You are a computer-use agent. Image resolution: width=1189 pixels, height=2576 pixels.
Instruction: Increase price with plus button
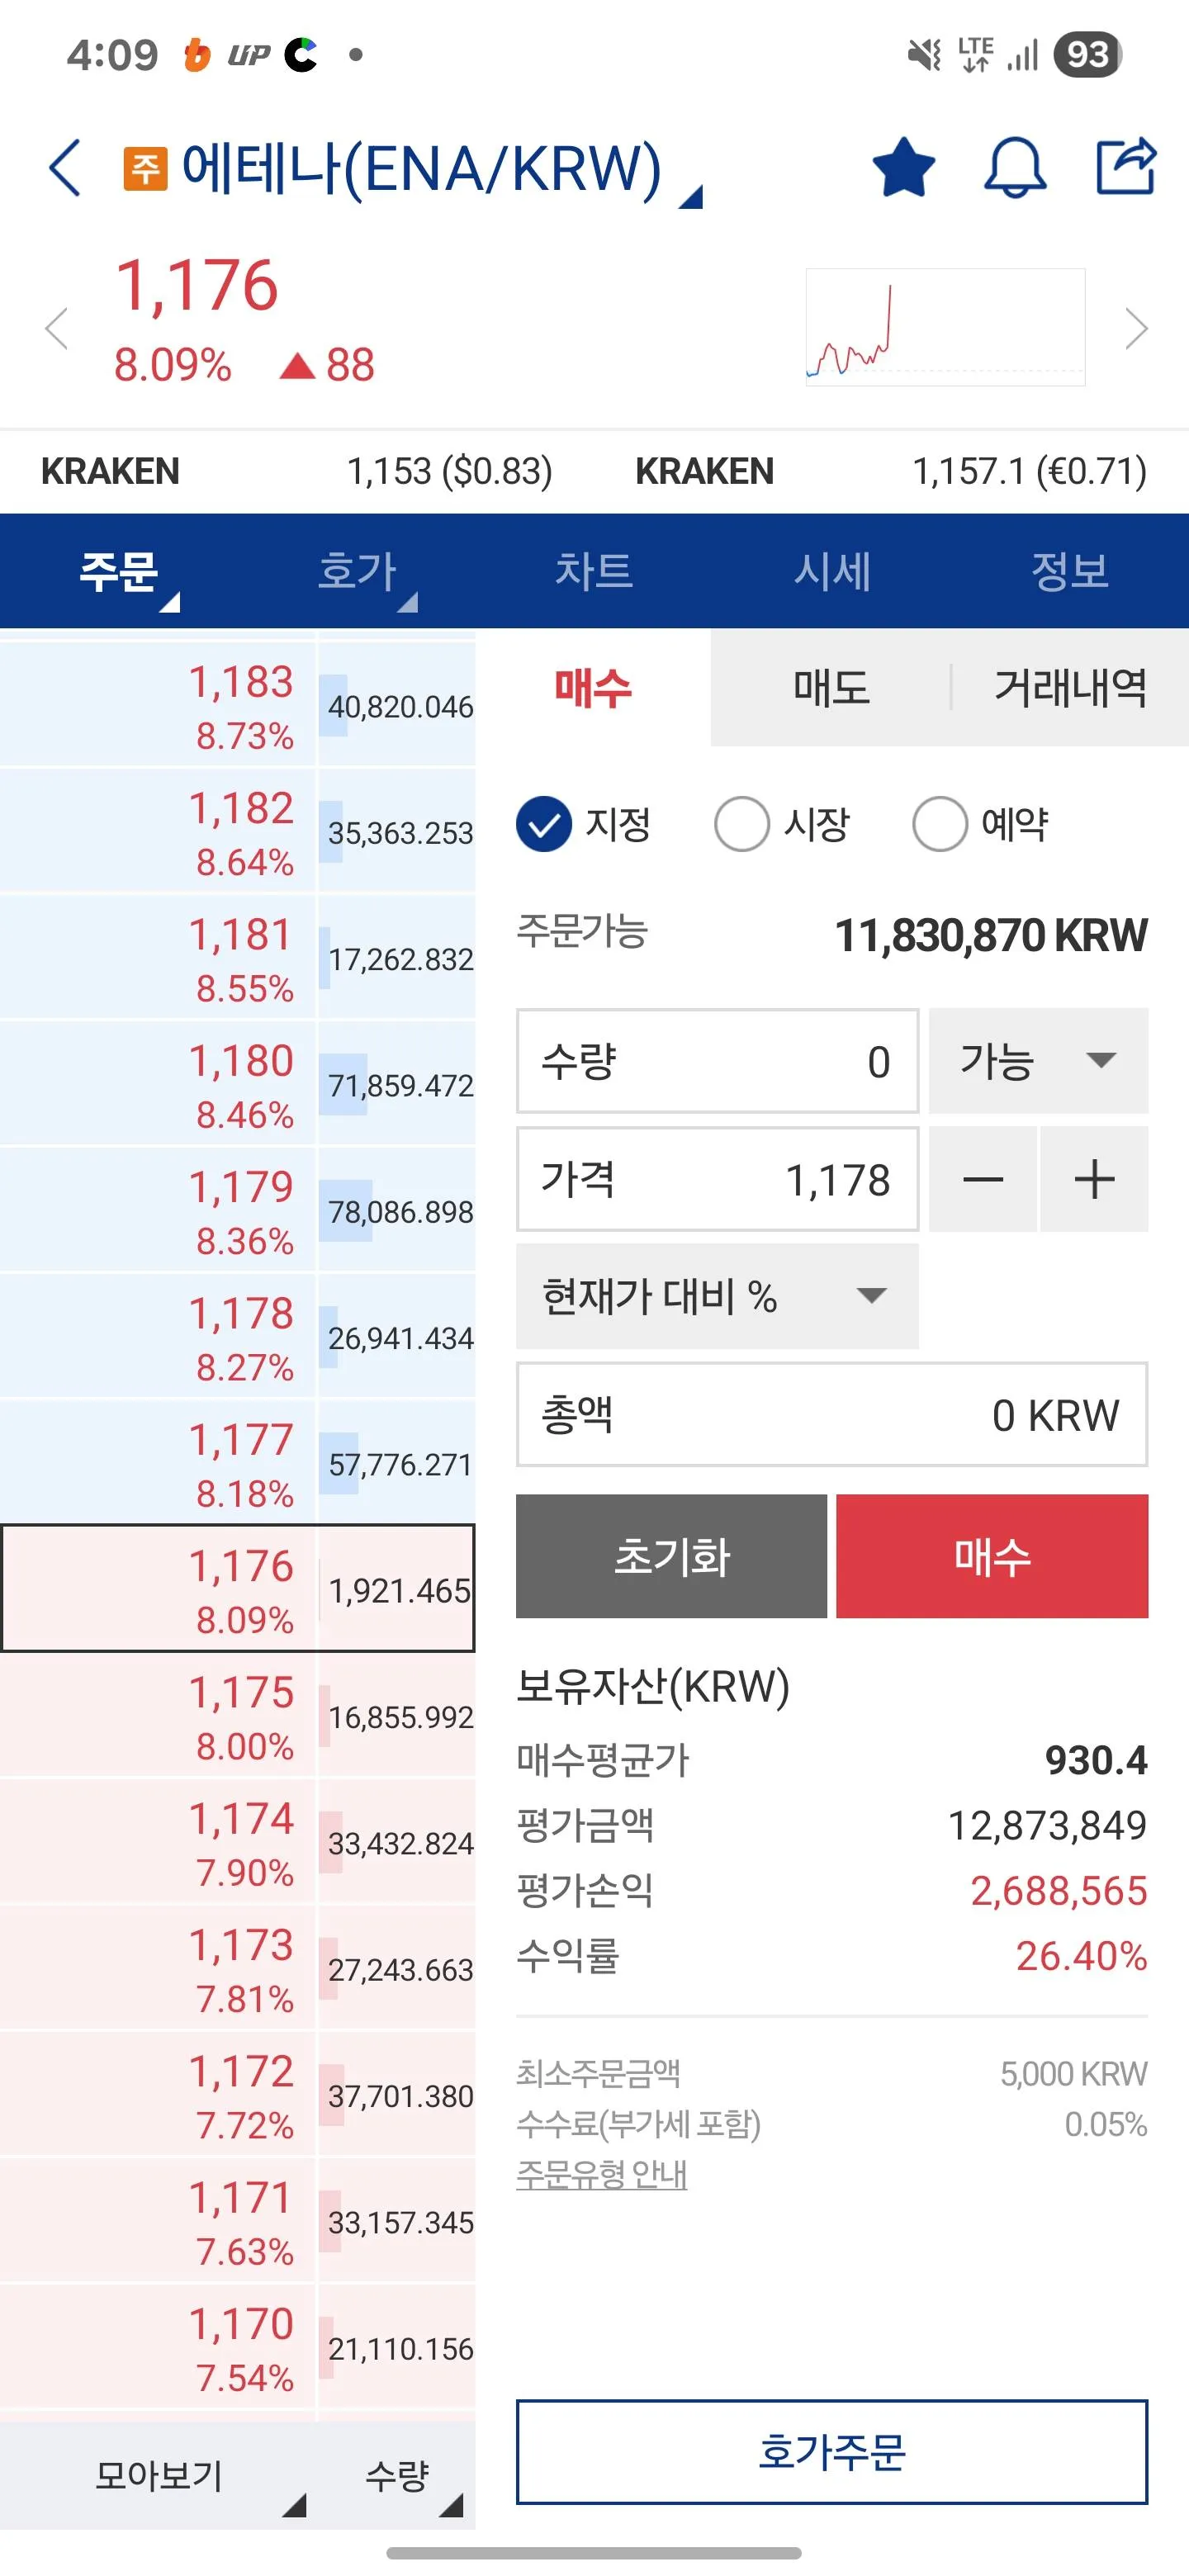point(1094,1180)
